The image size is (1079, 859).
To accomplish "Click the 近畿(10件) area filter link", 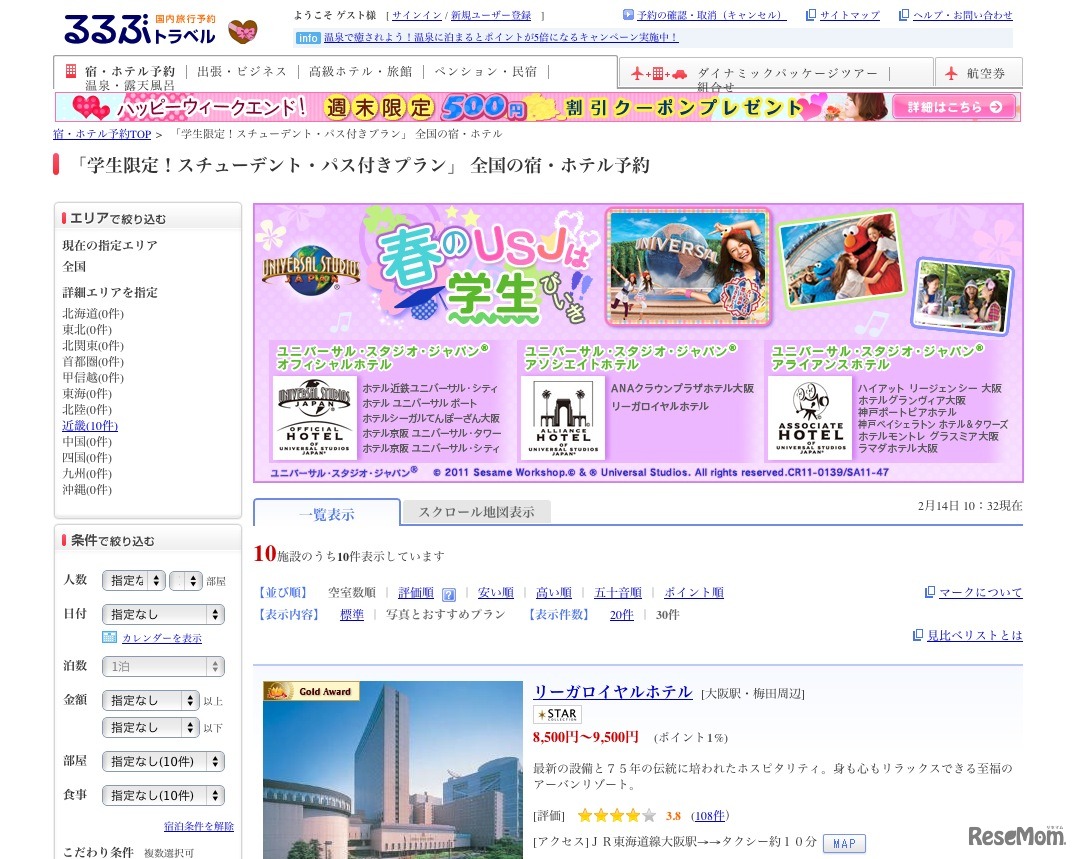I will coord(88,425).
